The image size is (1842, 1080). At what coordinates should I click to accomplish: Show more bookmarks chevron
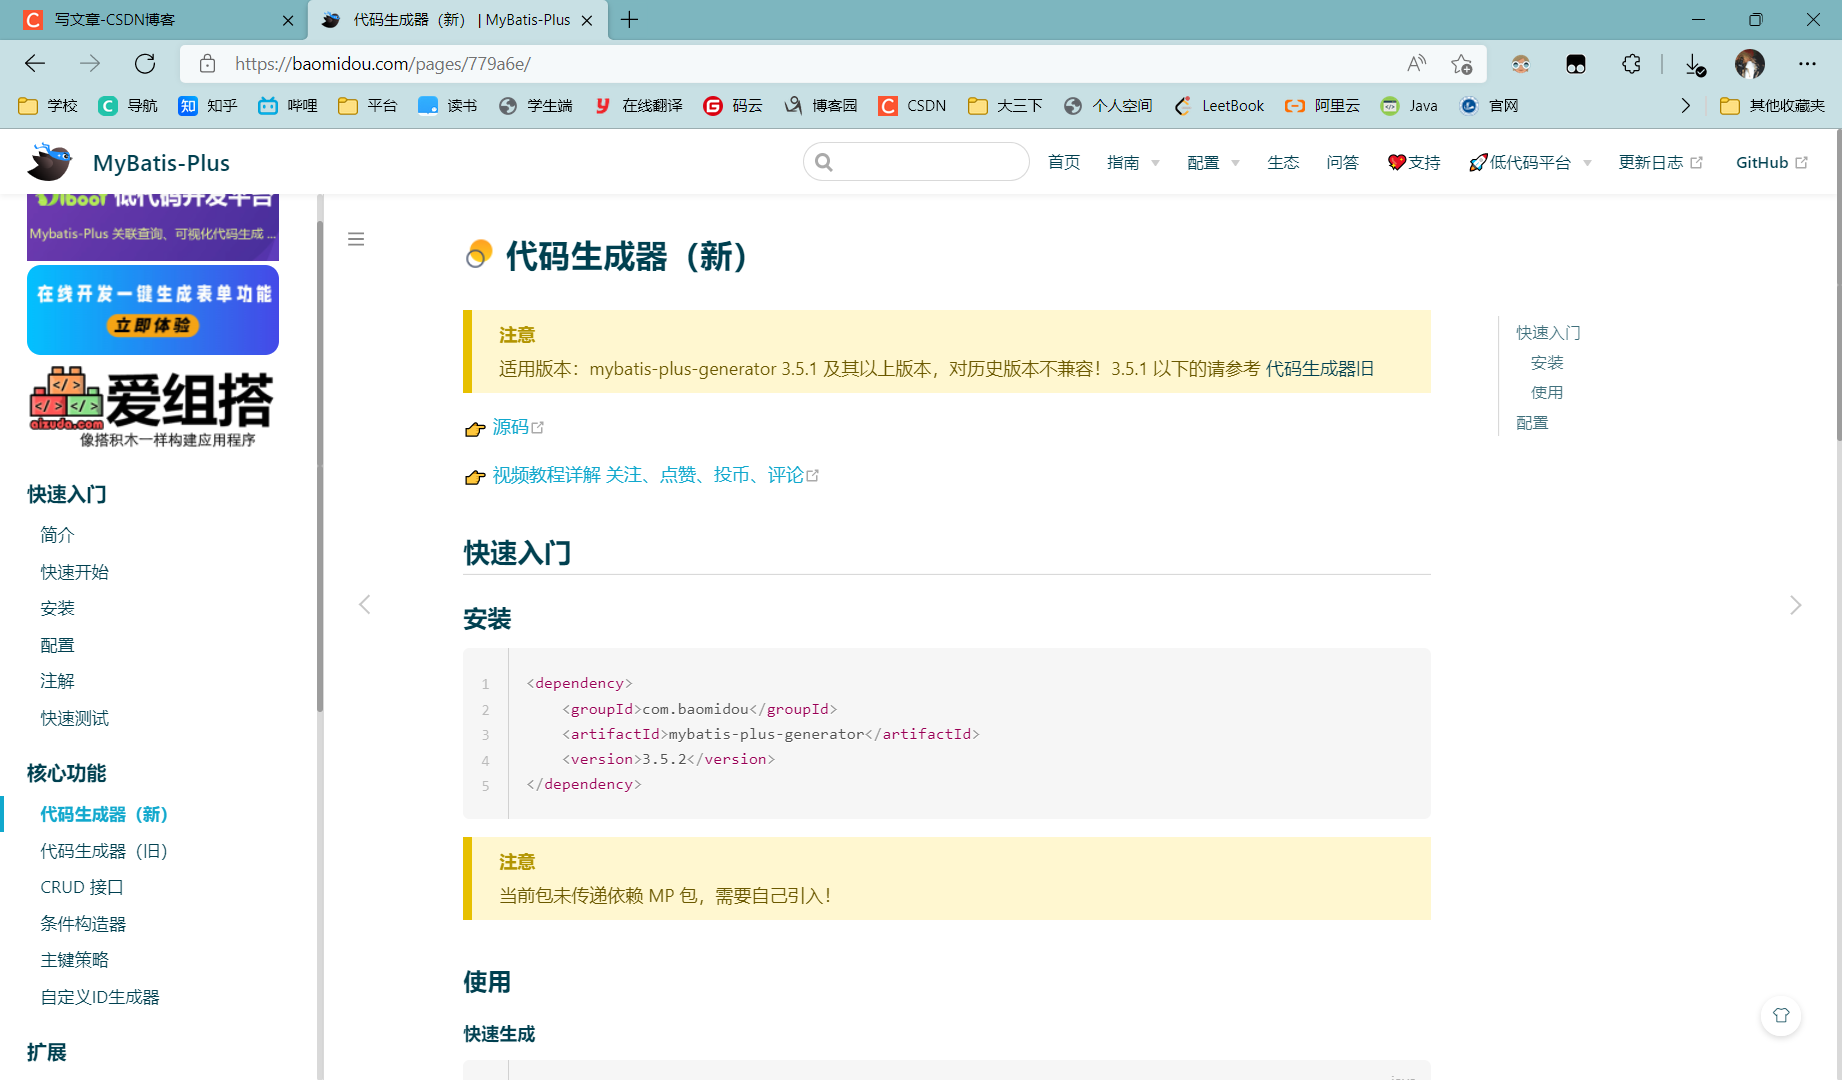click(1686, 106)
